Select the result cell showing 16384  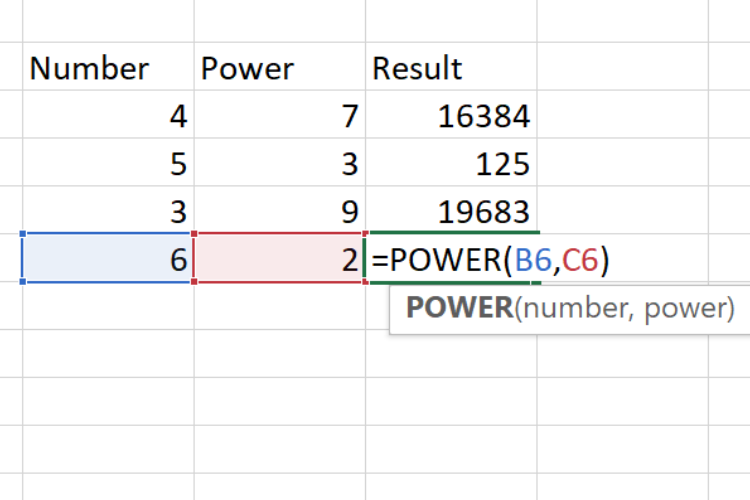pos(451,114)
